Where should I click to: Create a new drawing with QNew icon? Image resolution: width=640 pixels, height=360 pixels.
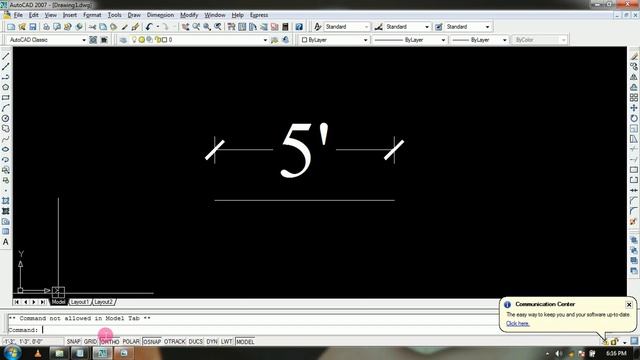click(11, 27)
